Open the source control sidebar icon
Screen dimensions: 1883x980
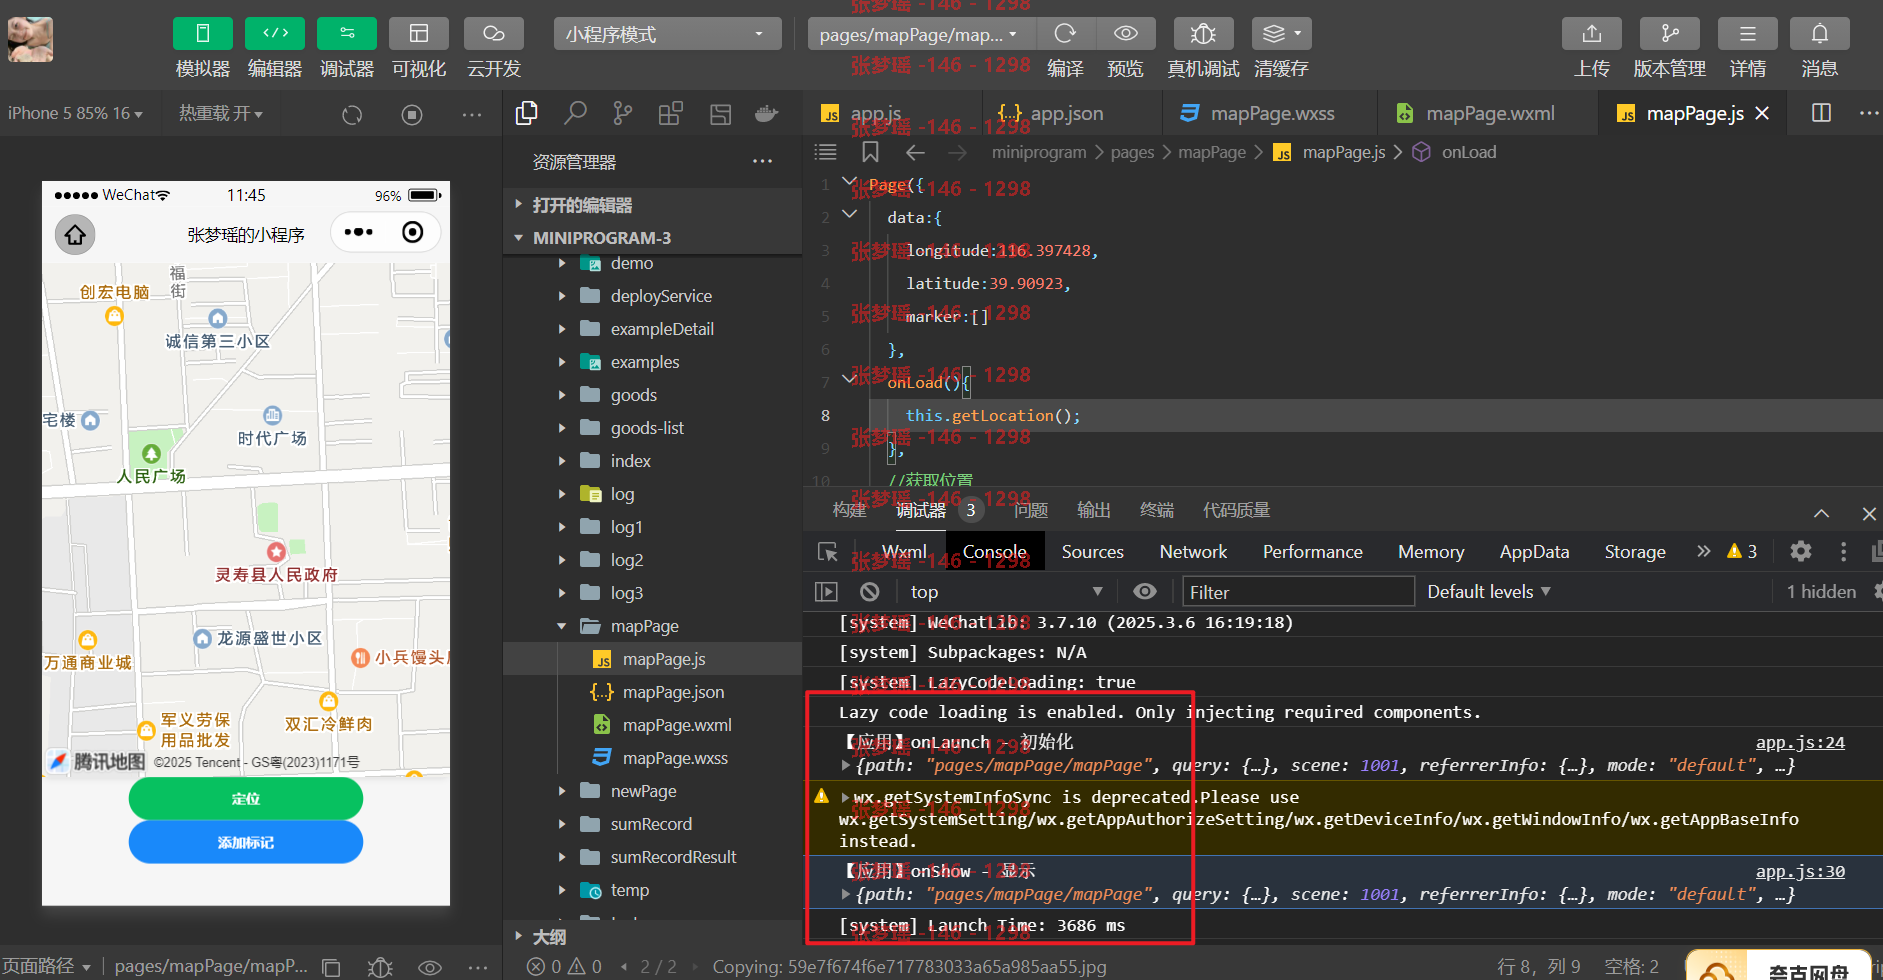[623, 114]
